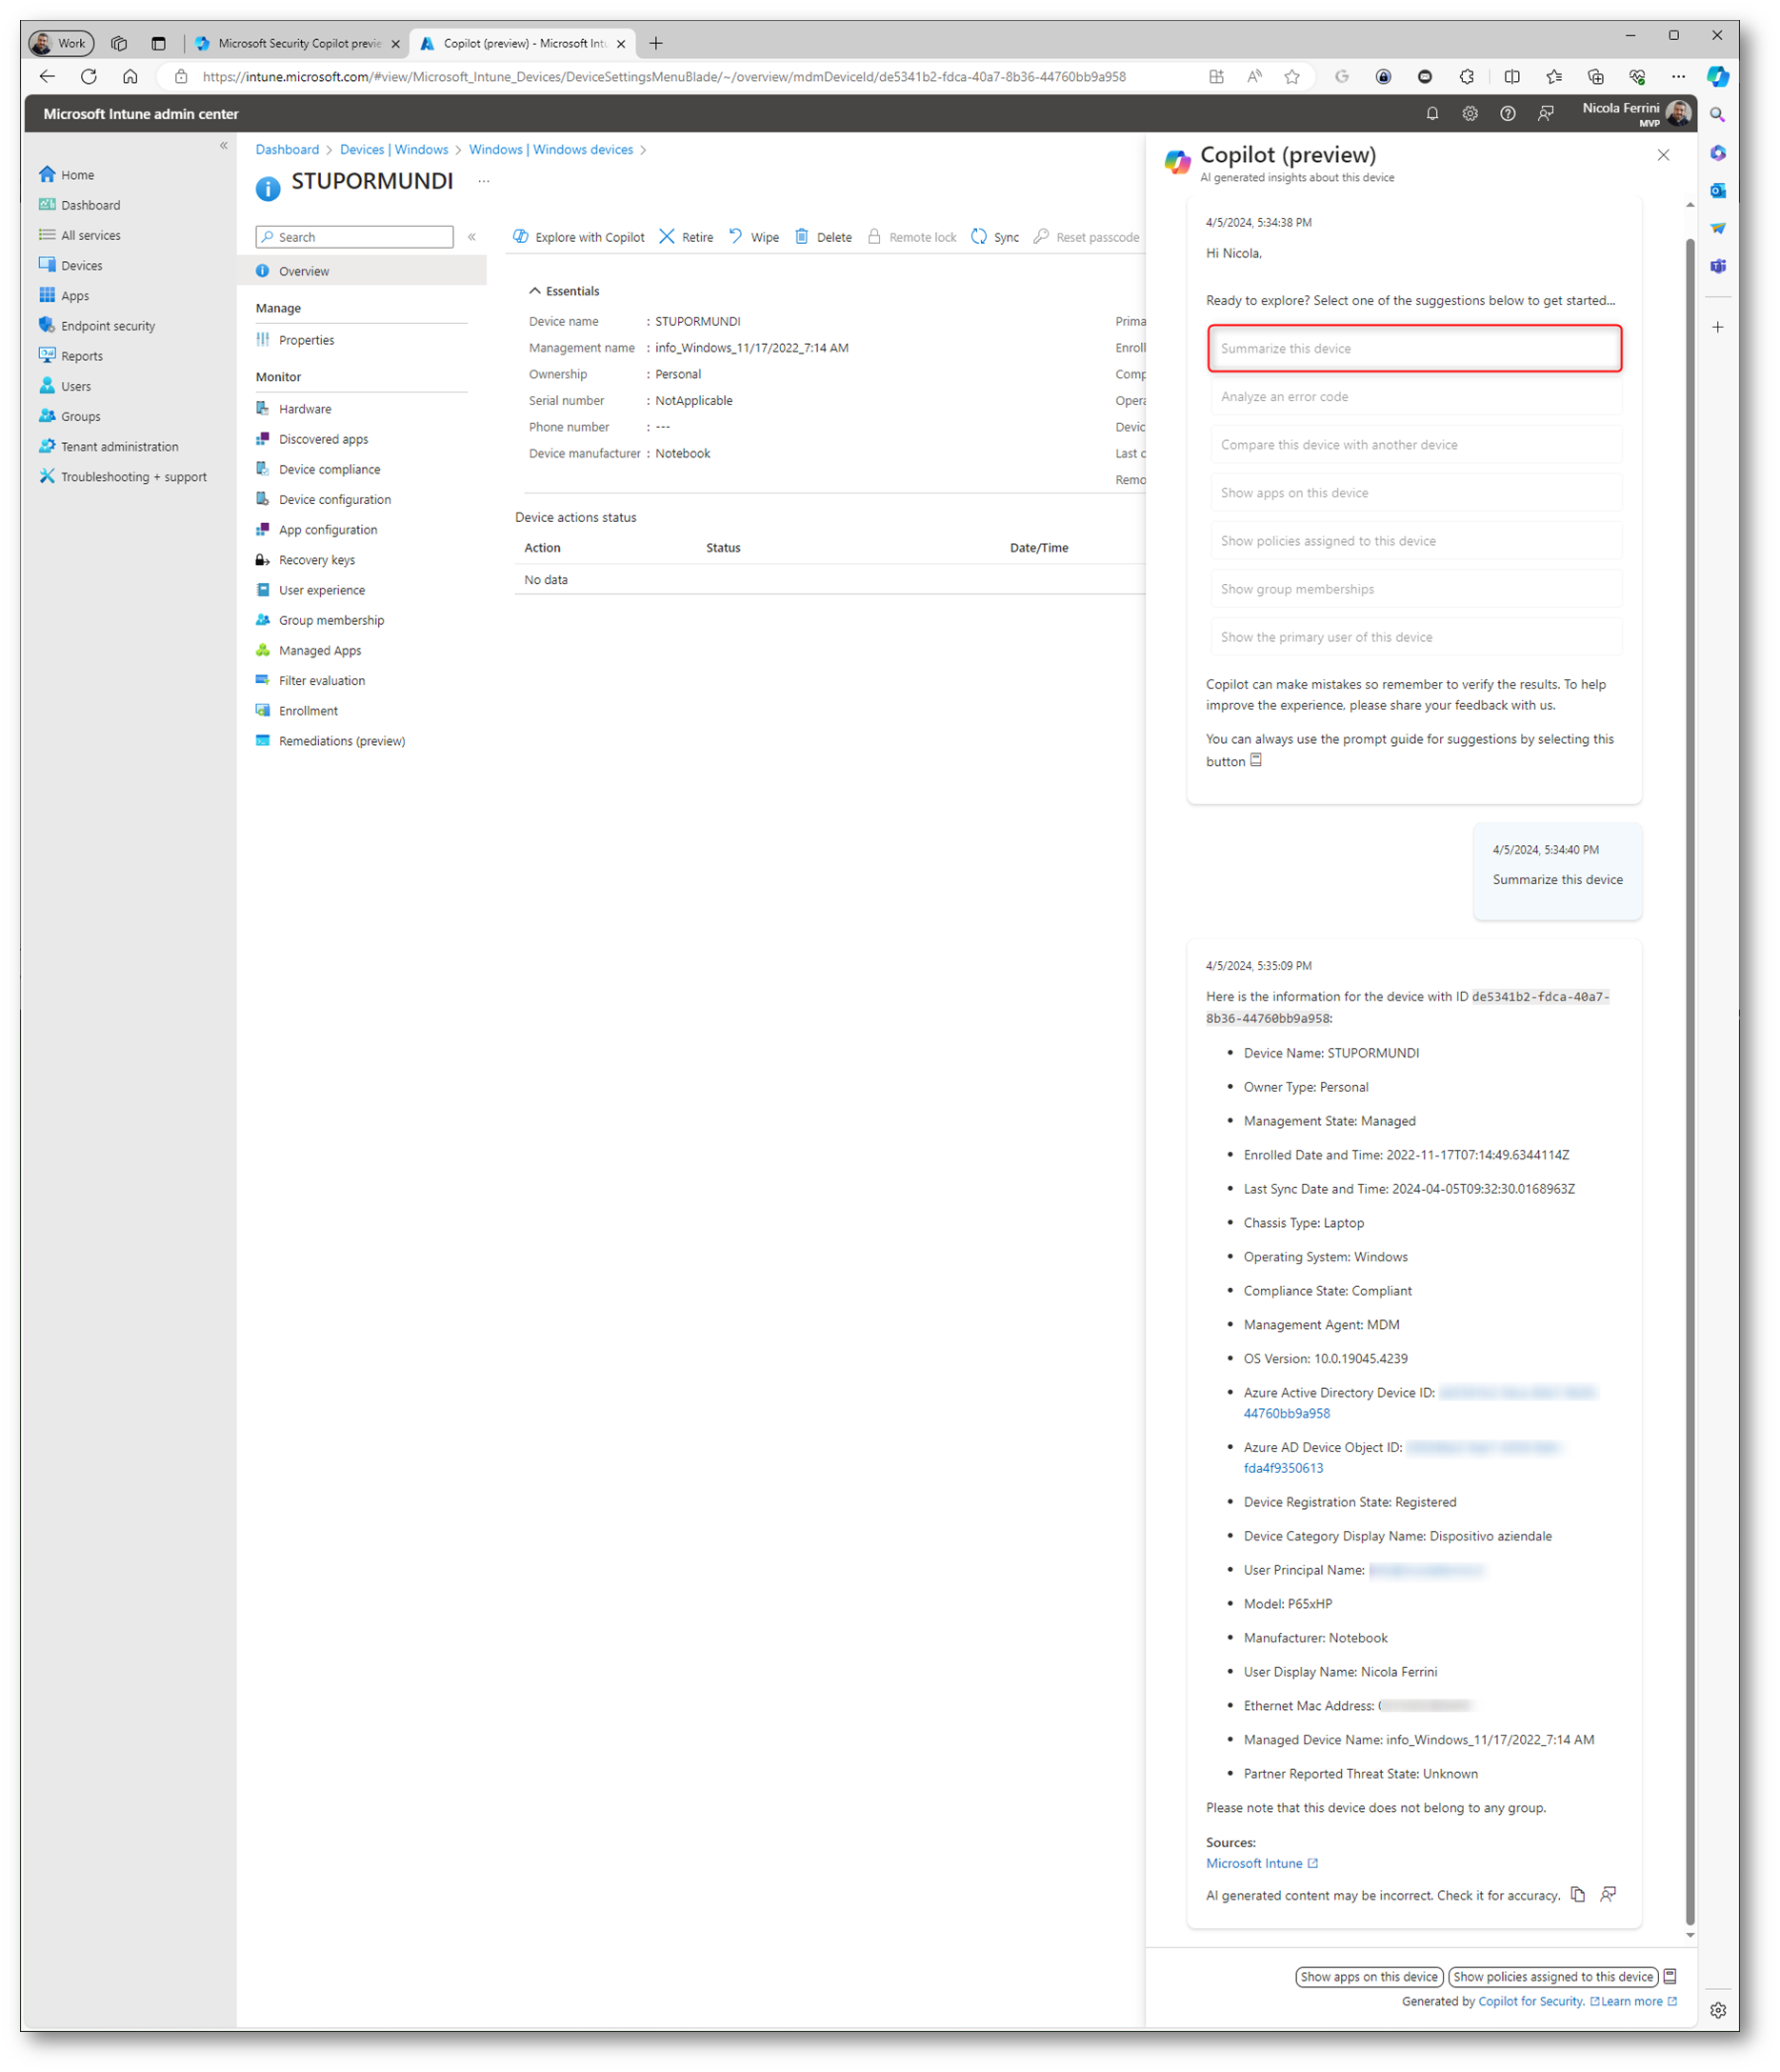Refresh the browser page
This screenshot has height=2072, width=1780.
(x=89, y=77)
